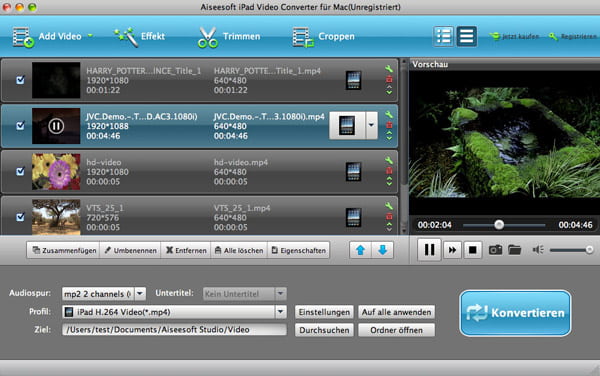
Task: Open the Effekt magic wand tool
Action: tap(139, 37)
